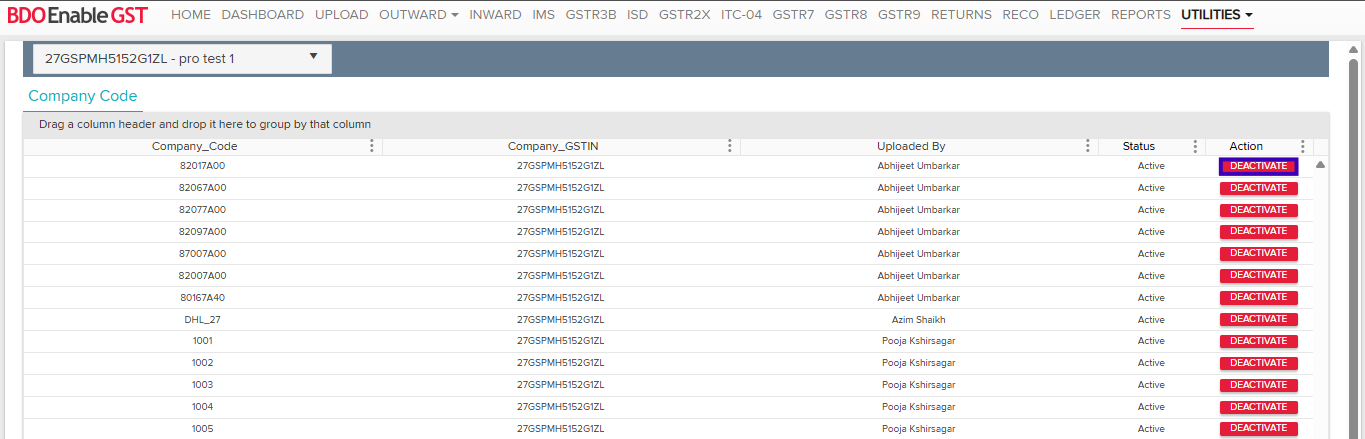This screenshot has height=439, width=1365.
Task: Open Company_GSTIN column options menu
Action: point(730,146)
